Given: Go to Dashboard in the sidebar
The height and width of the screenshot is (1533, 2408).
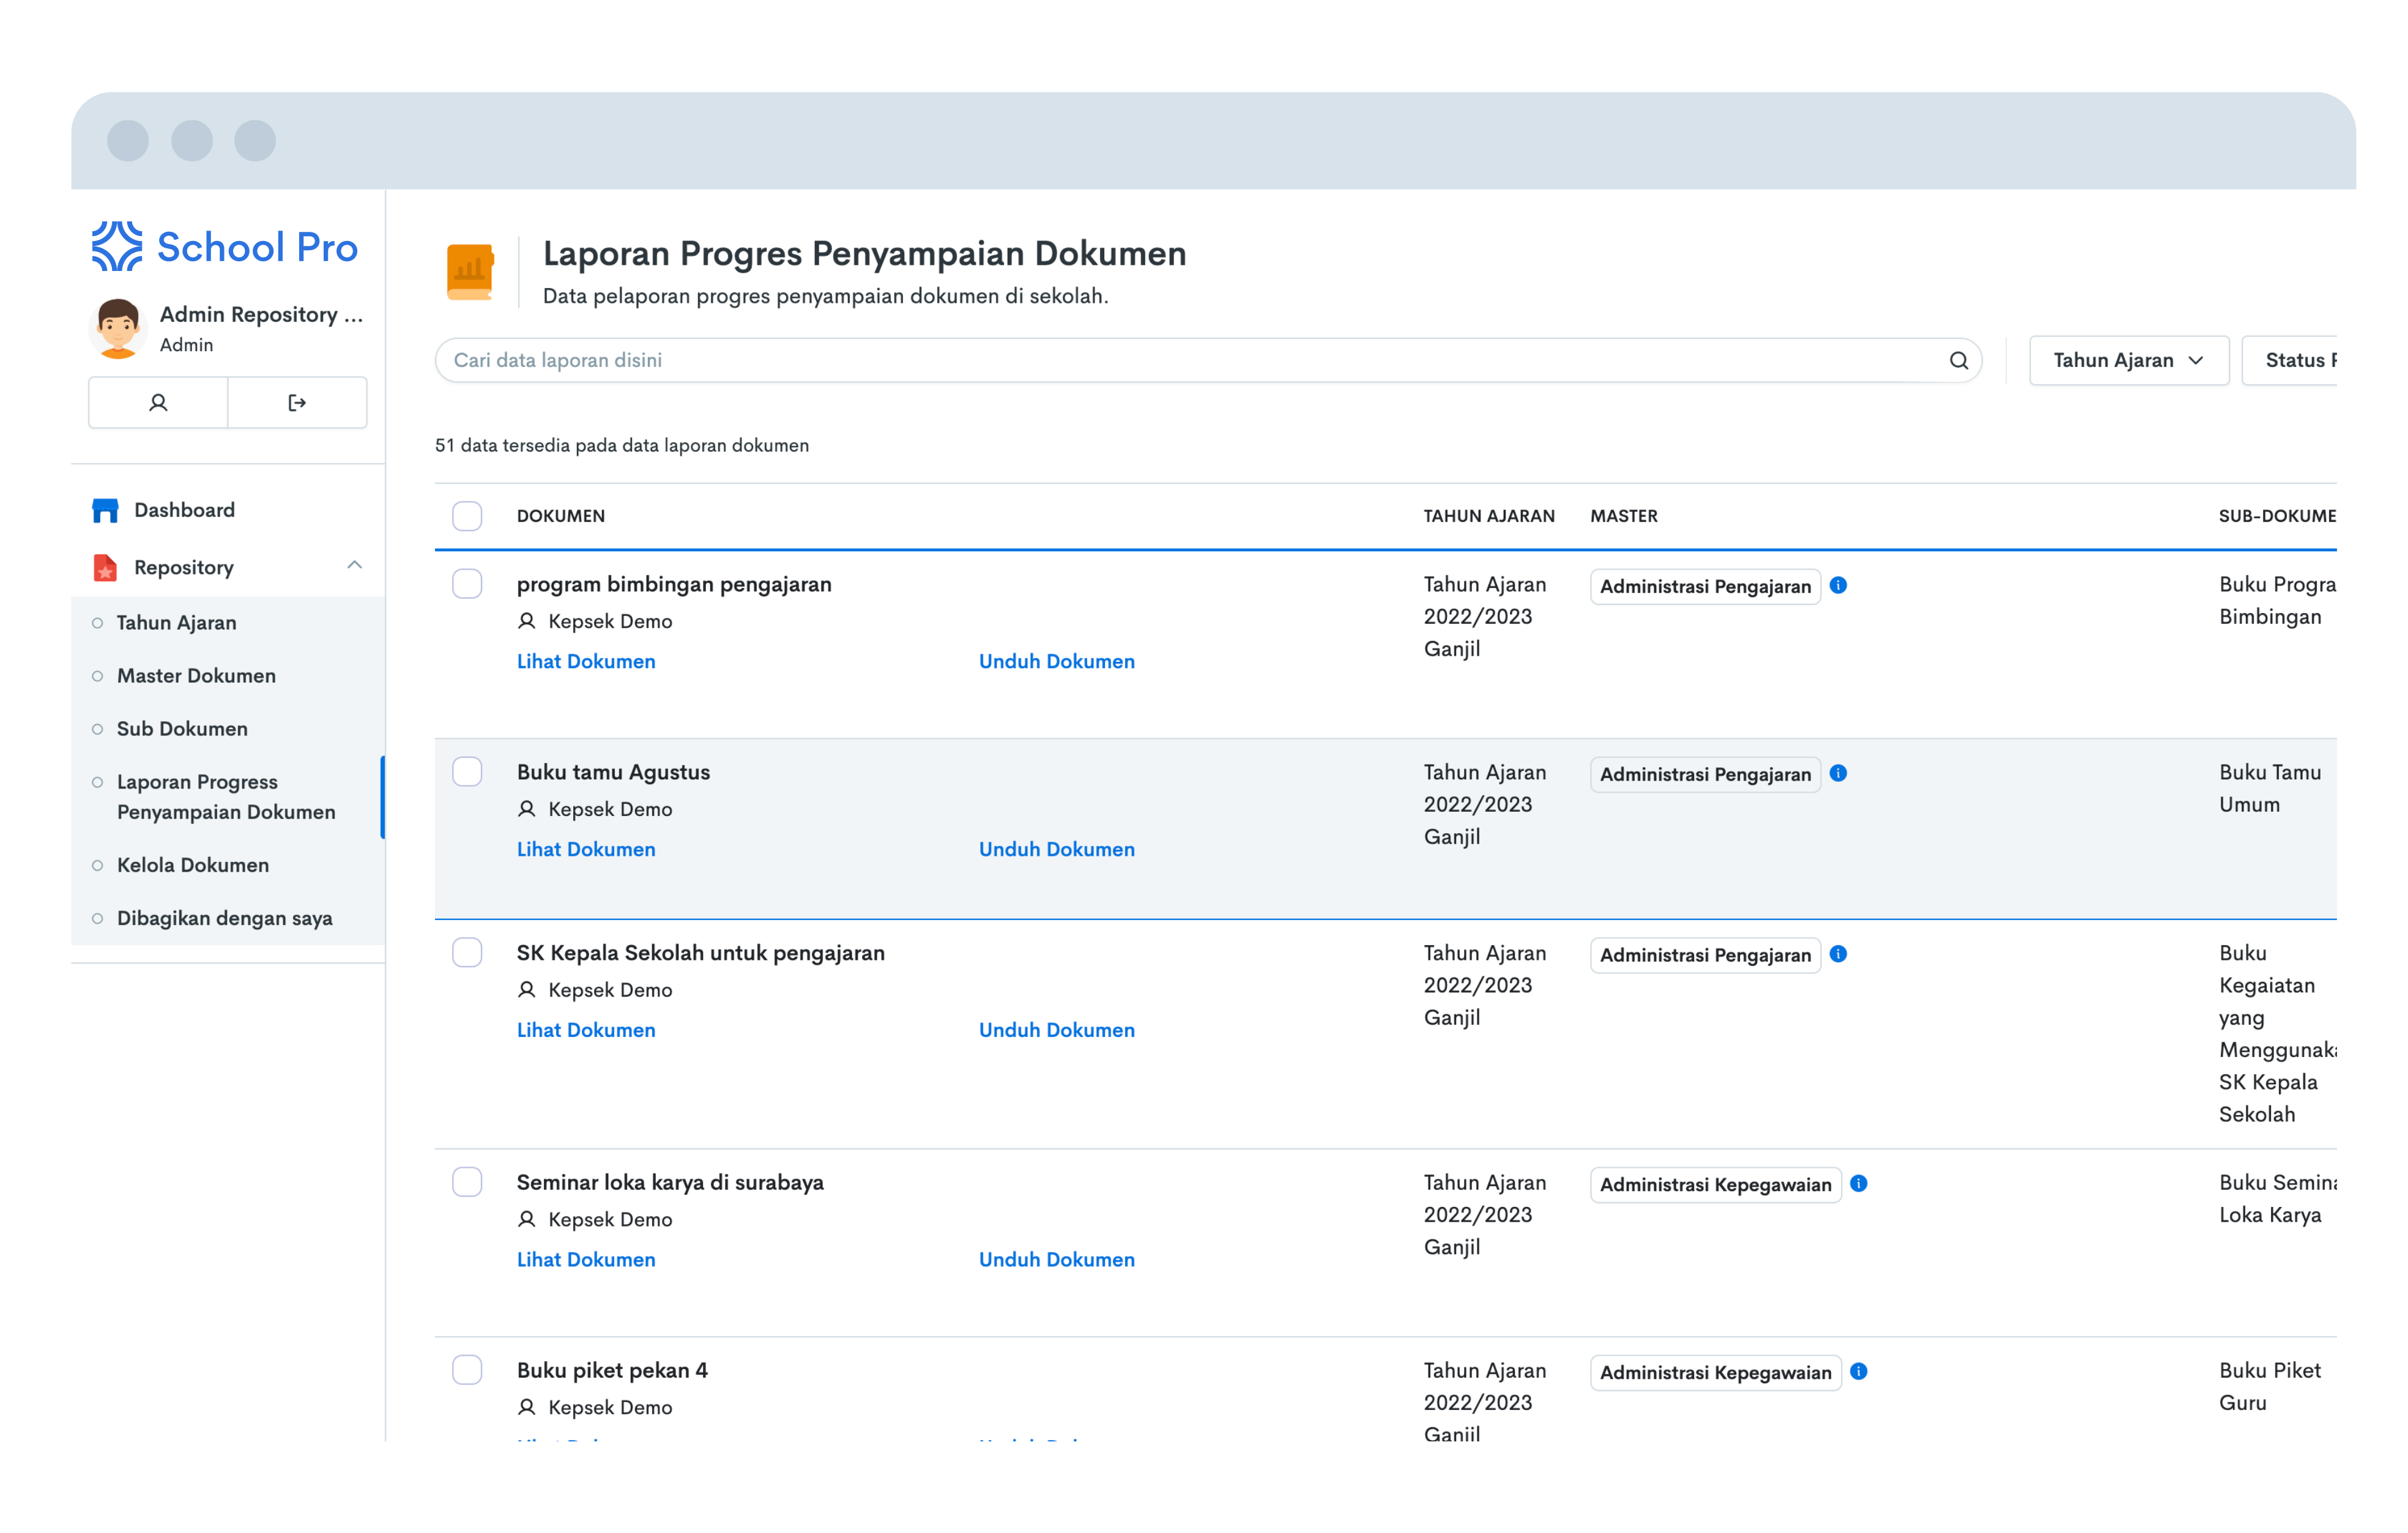Looking at the screenshot, I should 184,510.
